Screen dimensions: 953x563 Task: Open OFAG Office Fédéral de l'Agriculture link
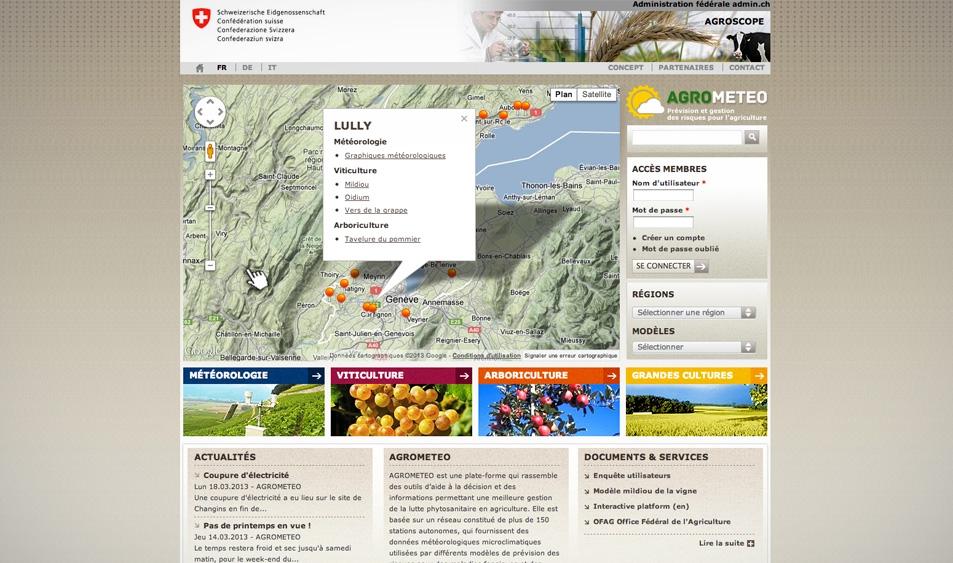(662, 522)
